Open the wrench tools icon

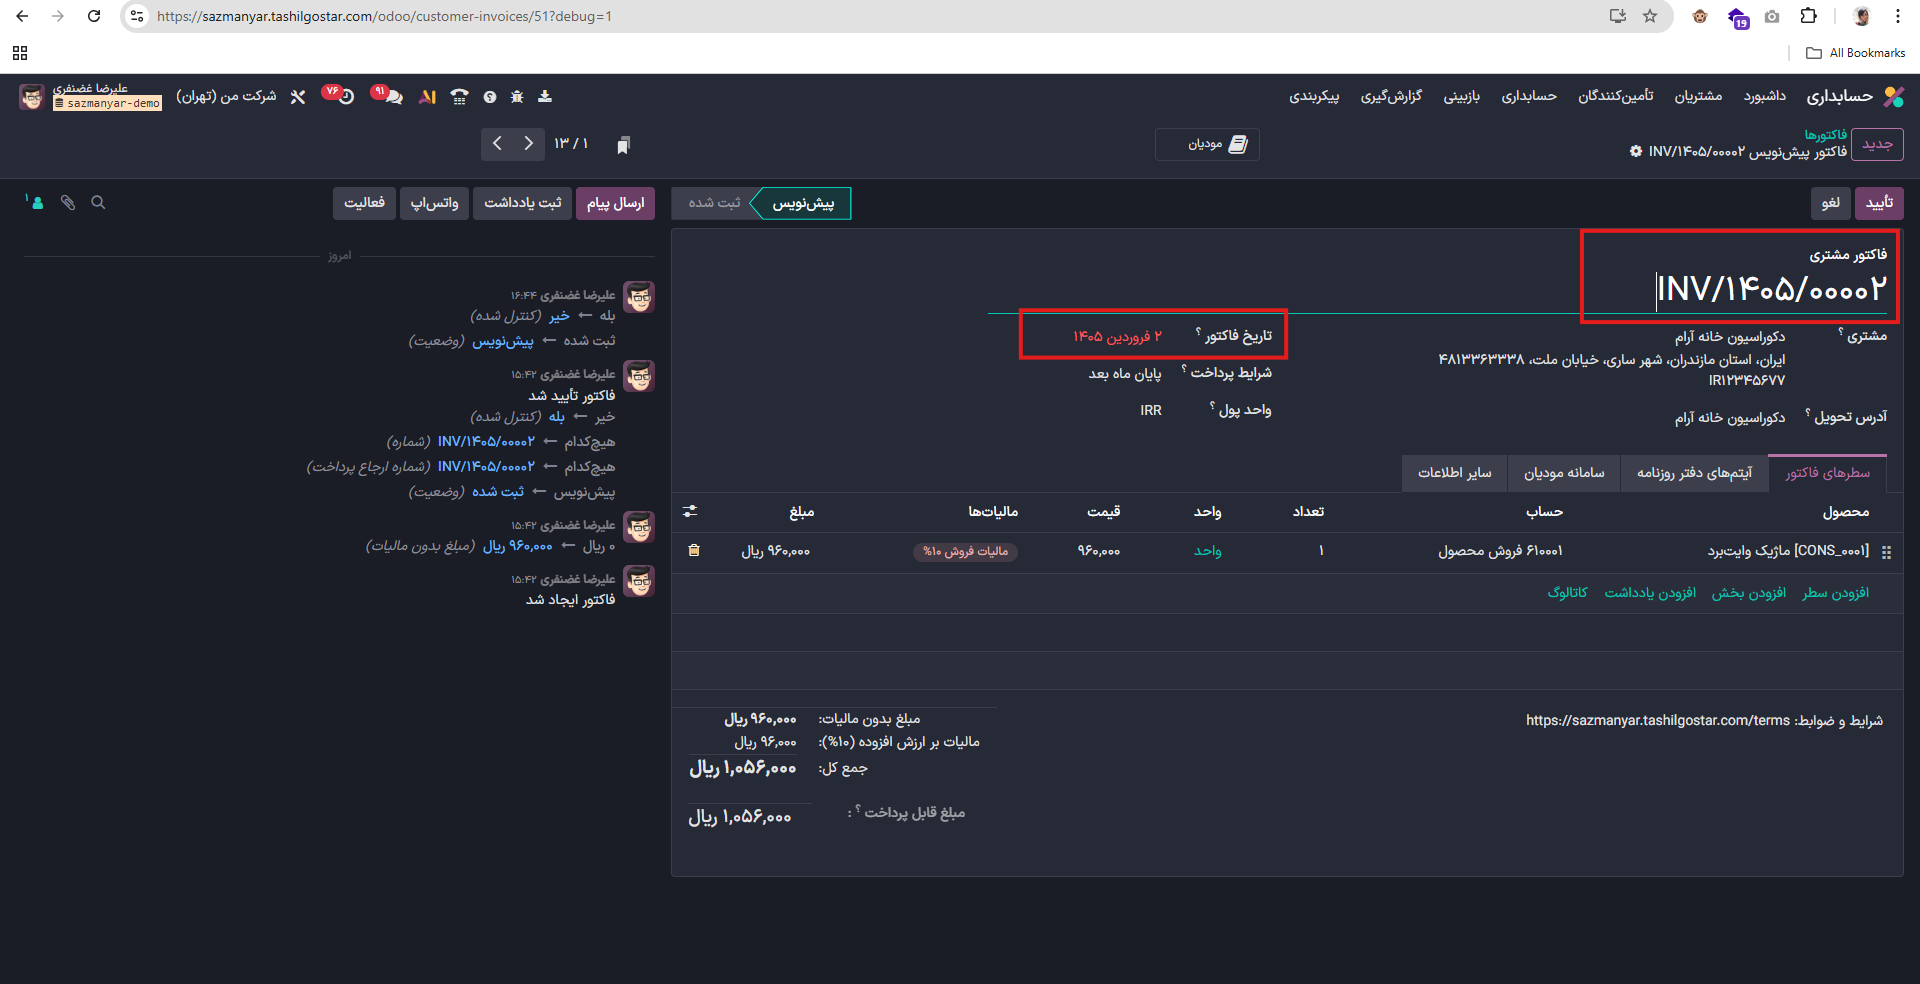pos(298,97)
